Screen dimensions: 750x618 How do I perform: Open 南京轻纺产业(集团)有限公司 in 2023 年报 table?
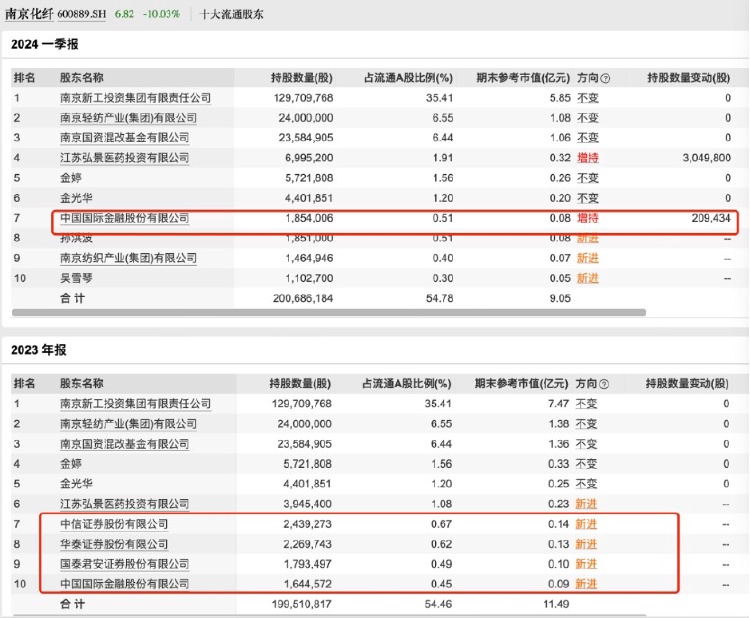click(x=128, y=424)
